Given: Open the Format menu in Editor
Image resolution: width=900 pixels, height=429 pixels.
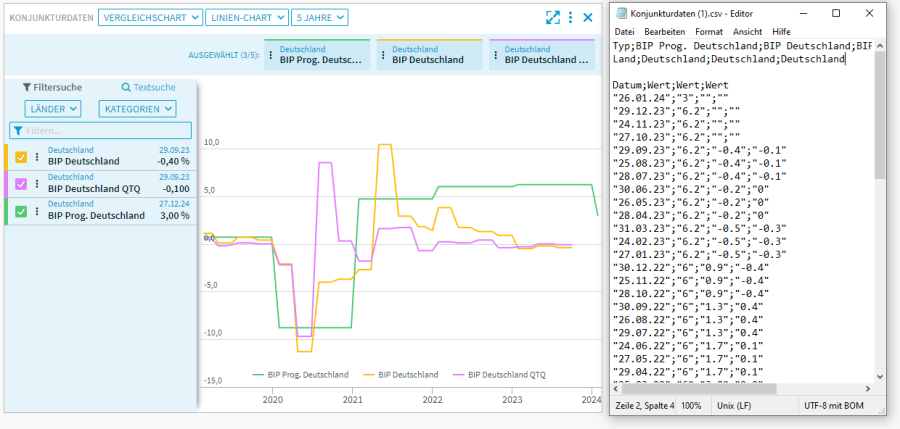Looking at the screenshot, I should pyautogui.click(x=708, y=32).
